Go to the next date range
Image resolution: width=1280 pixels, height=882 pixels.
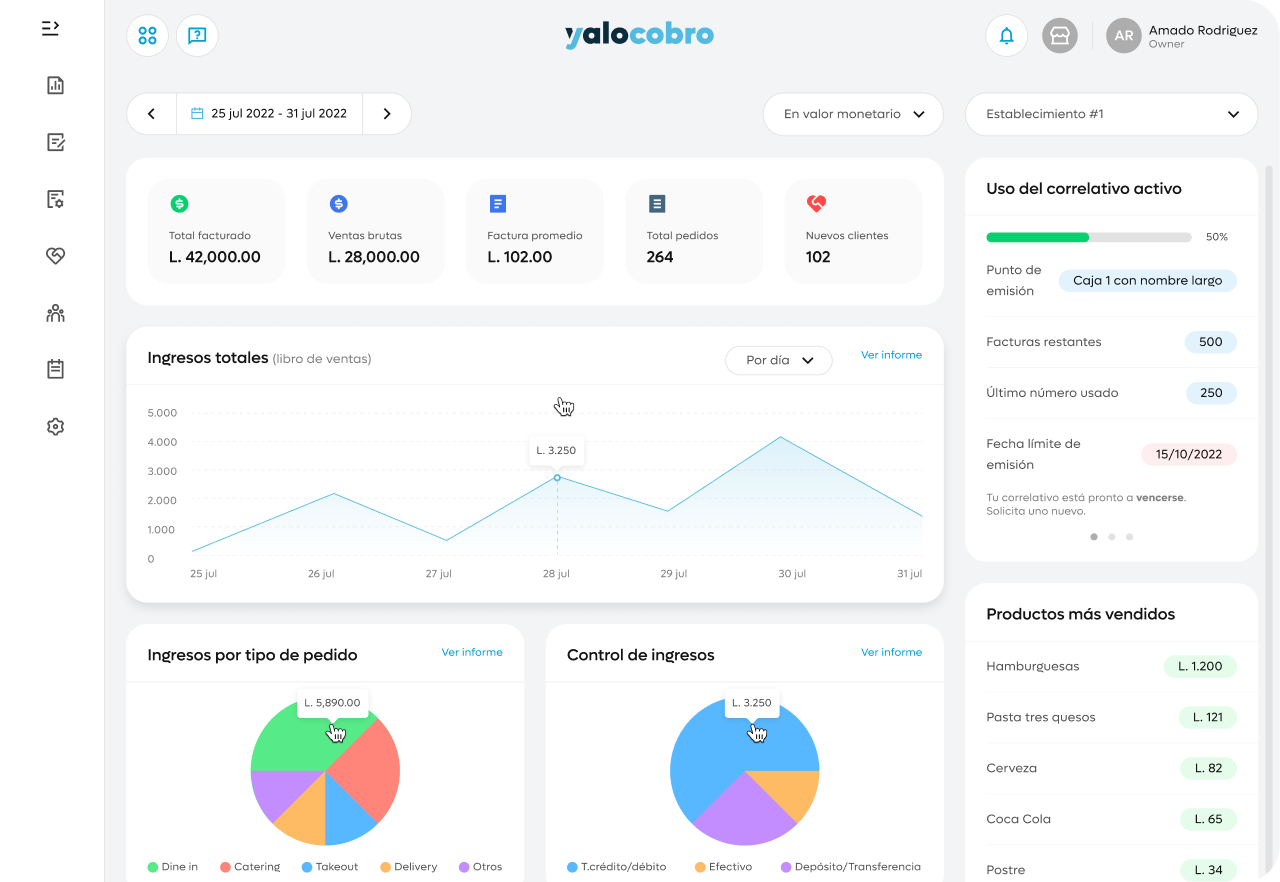point(387,114)
